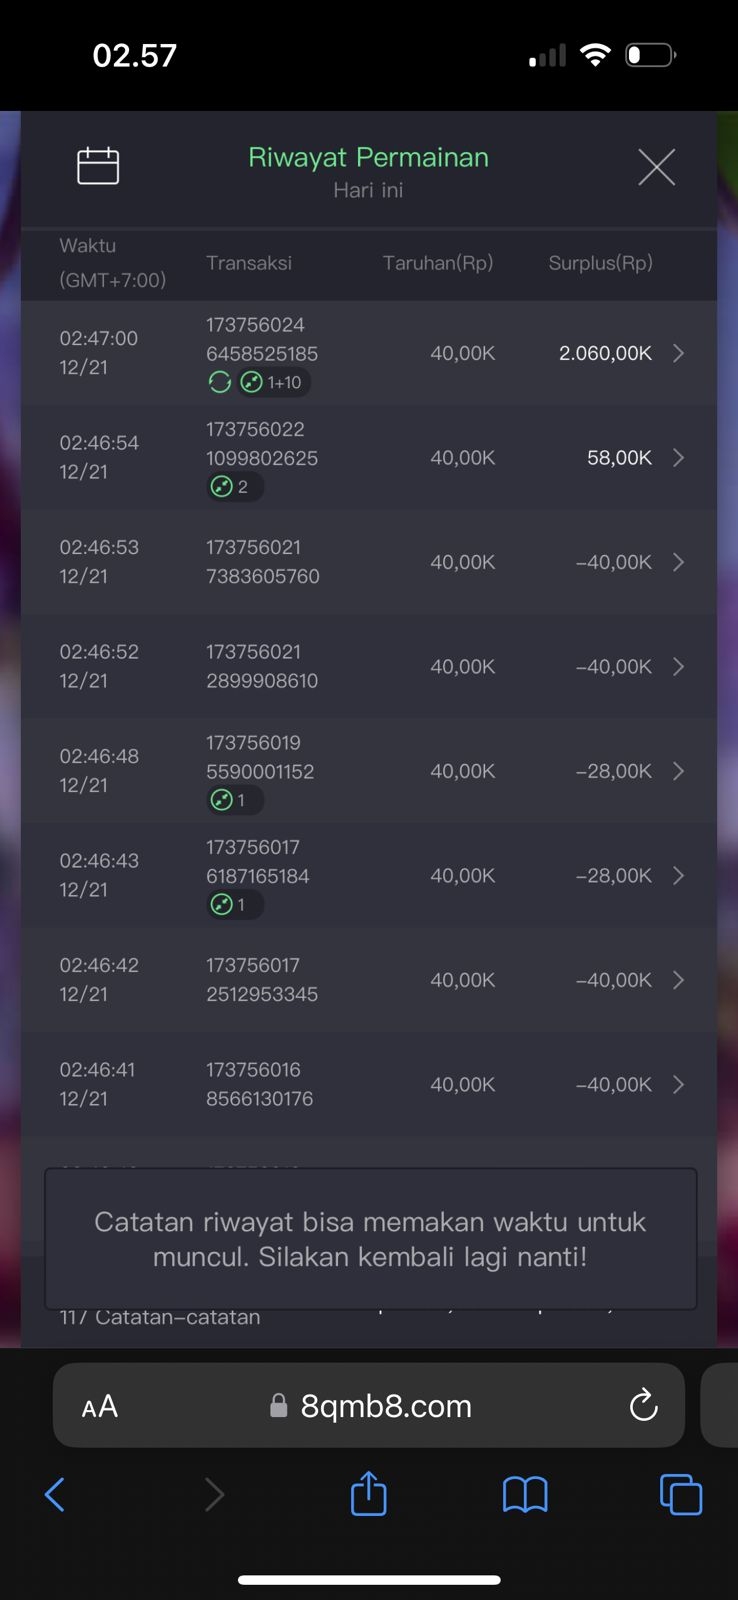Image resolution: width=738 pixels, height=1600 pixels.
Task: Open the calendar date picker icon
Action: 98,166
